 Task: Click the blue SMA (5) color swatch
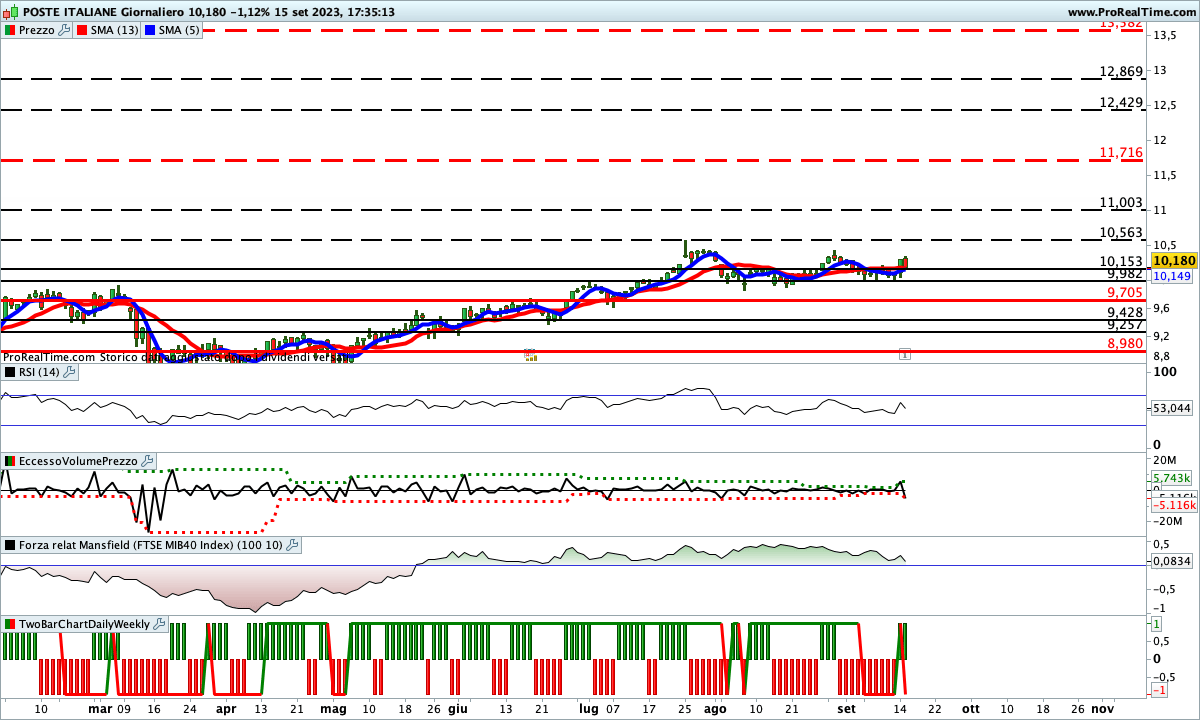pyautogui.click(x=150, y=30)
